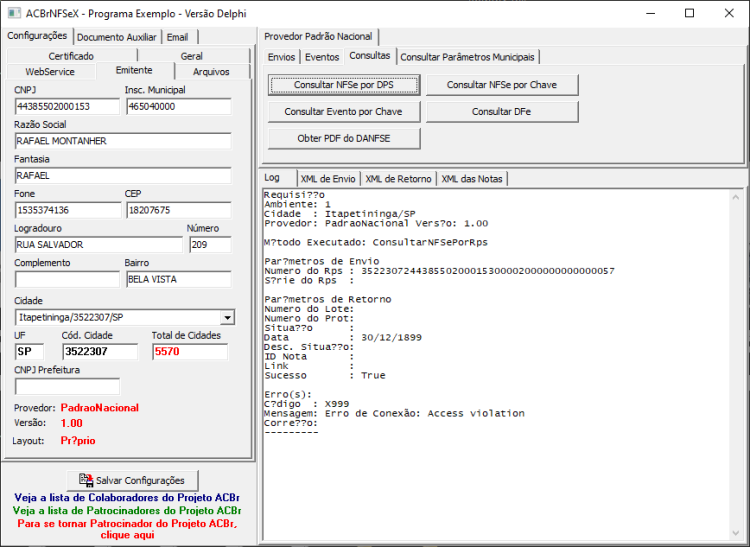Viewport: 750px width, 547px height.
Task: Click the Consultar DFe button
Action: pyautogui.click(x=502, y=111)
